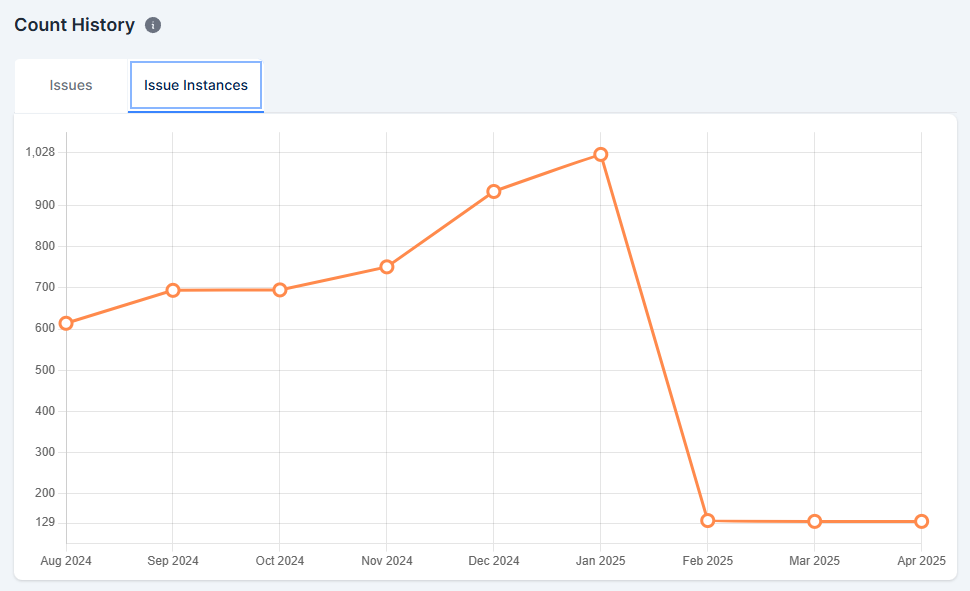
Task: Pick the Nov 2024 data point marker
Action: [387, 267]
